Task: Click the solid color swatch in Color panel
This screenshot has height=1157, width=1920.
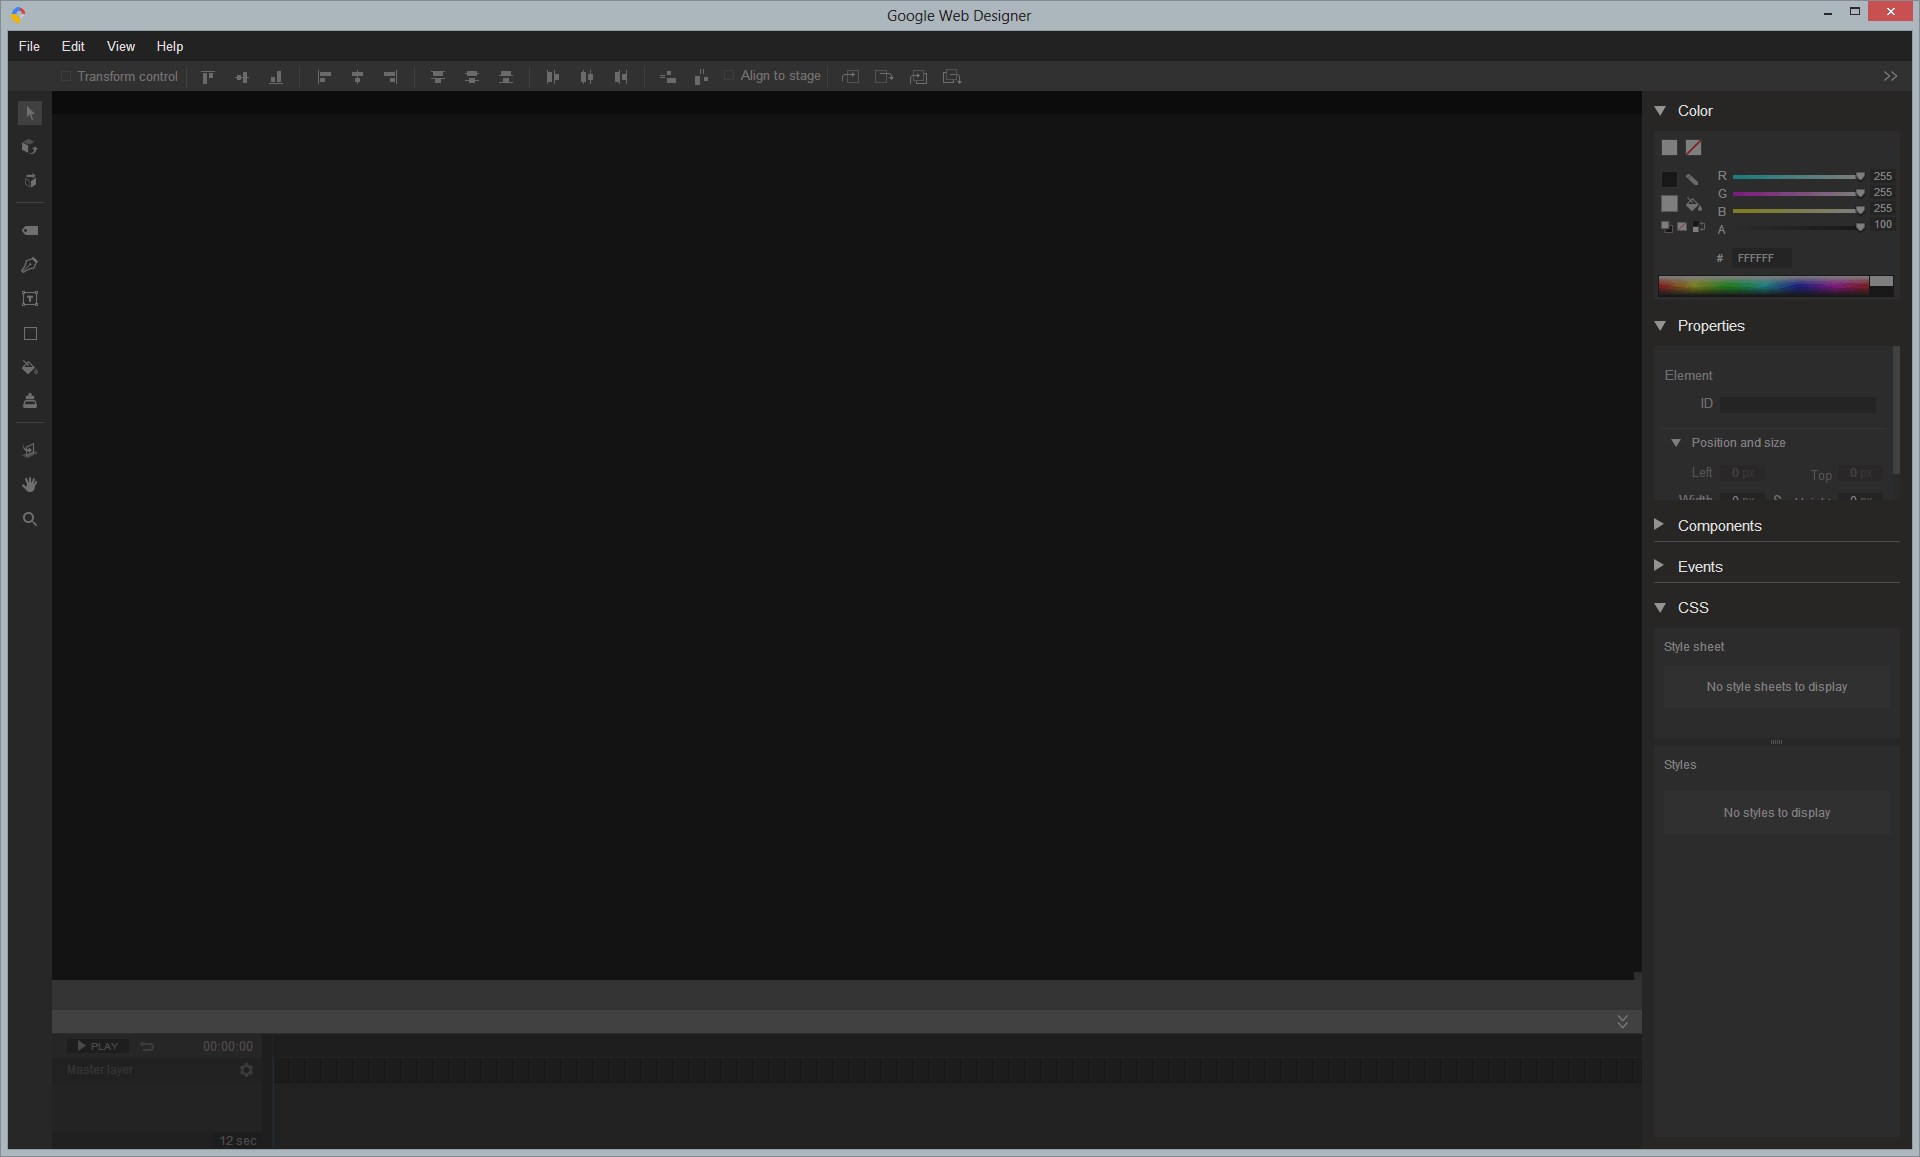Action: click(x=1669, y=148)
